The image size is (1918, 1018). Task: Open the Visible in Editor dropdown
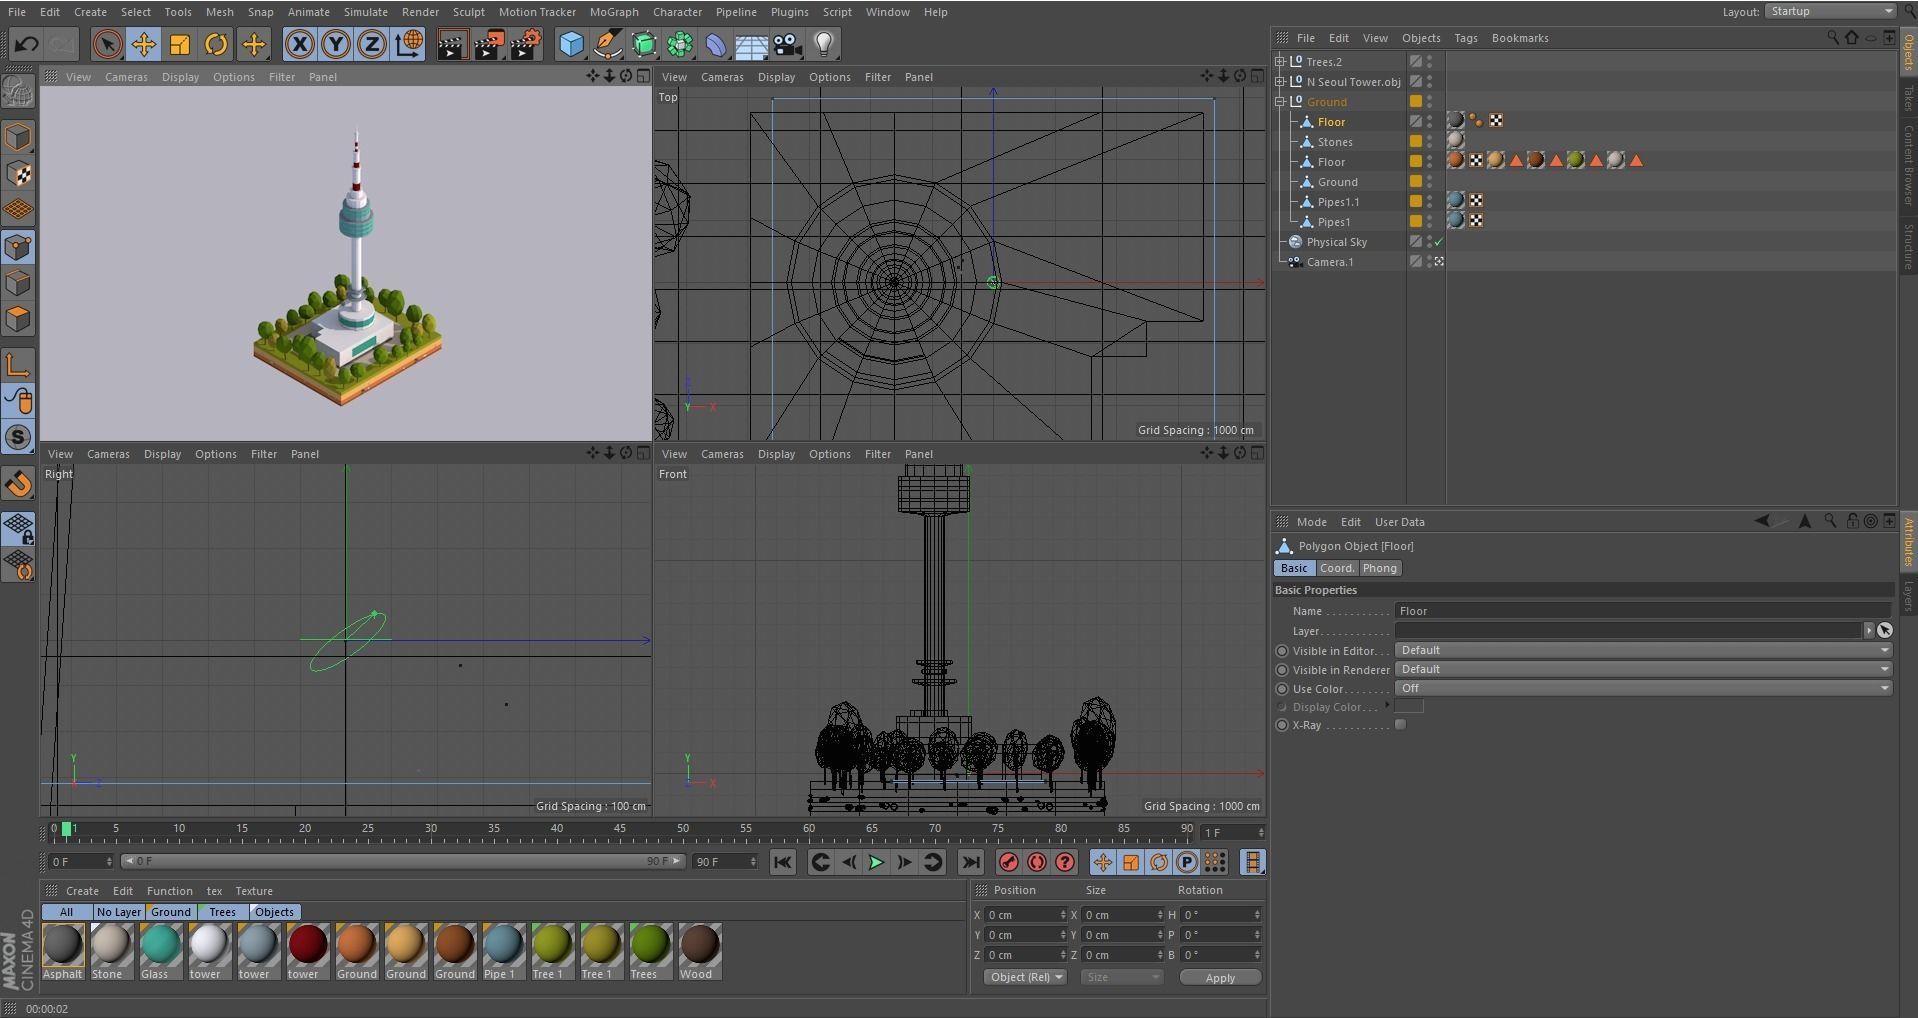[1642, 650]
